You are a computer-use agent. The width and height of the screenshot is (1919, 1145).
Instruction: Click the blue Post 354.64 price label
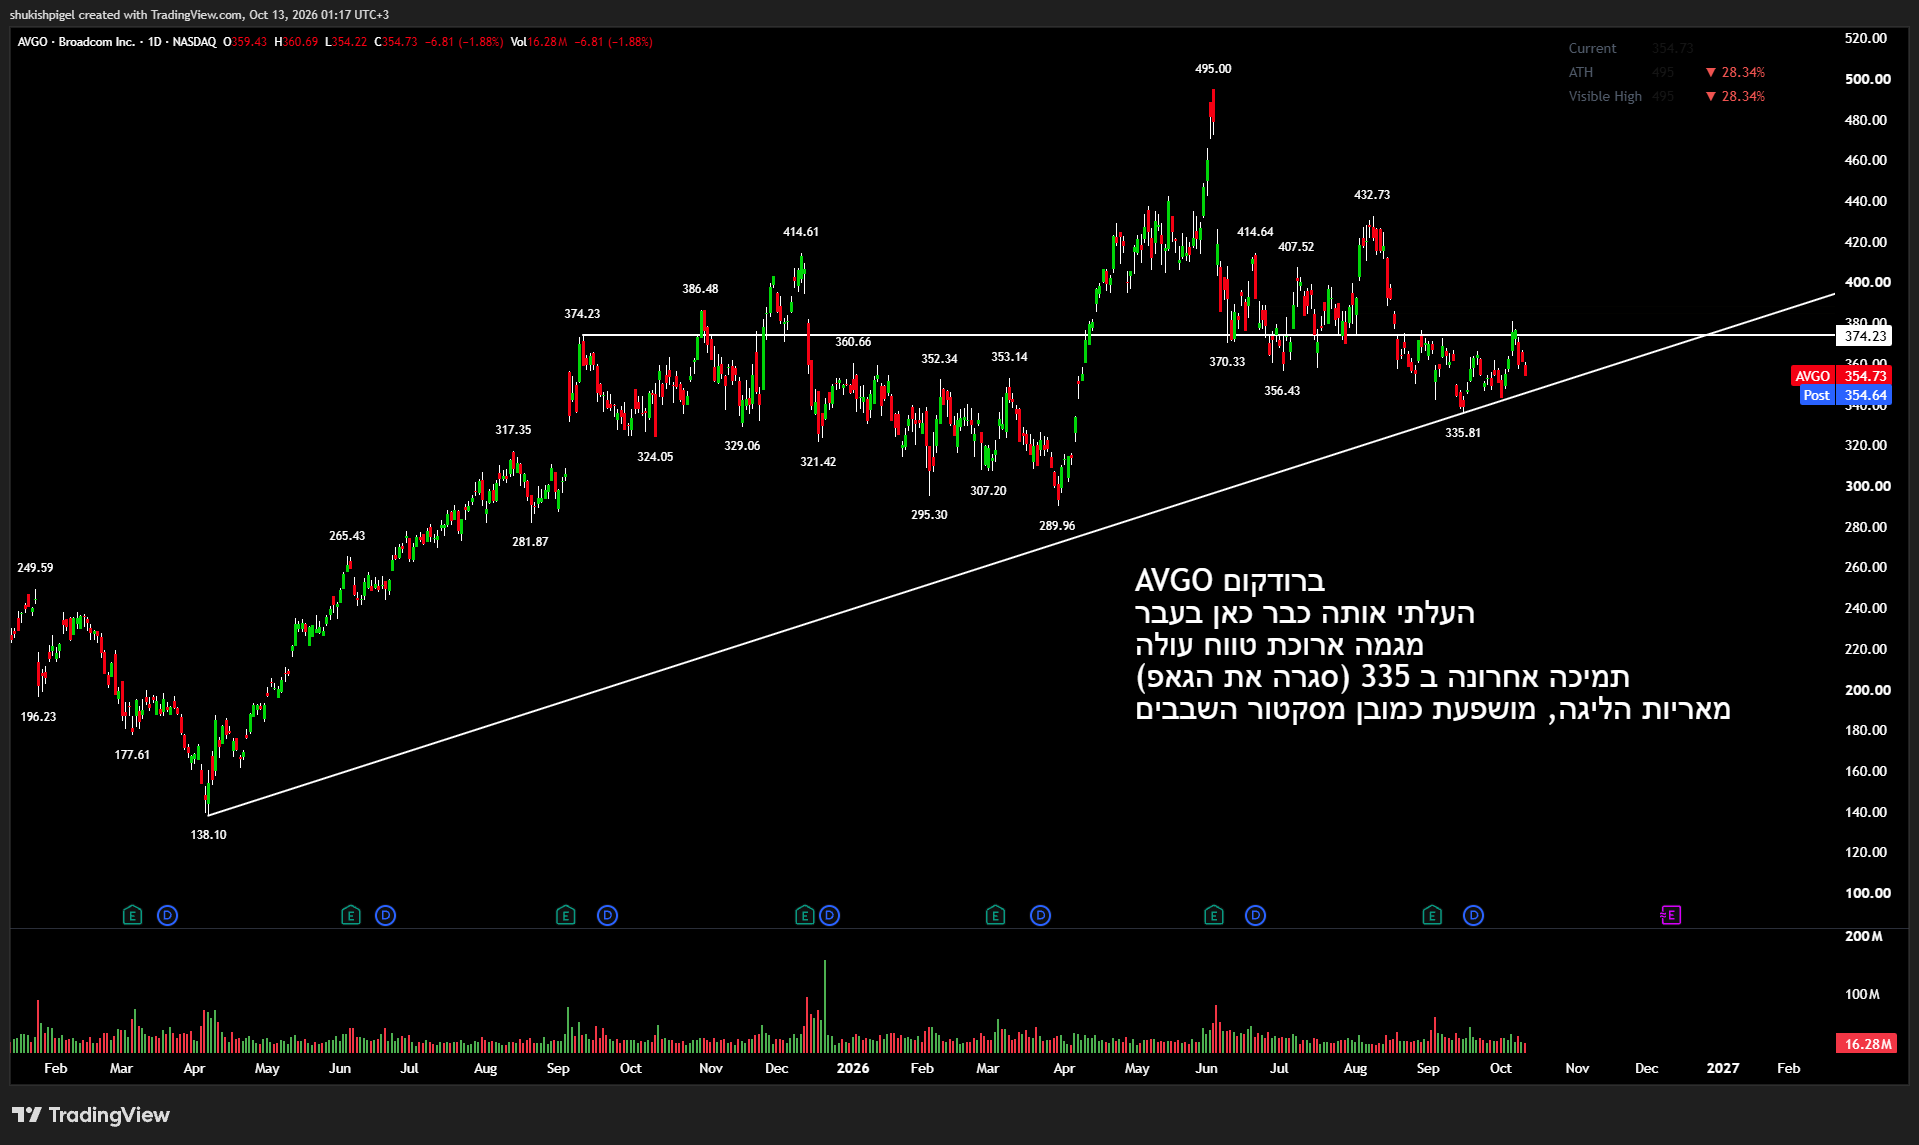point(1846,395)
